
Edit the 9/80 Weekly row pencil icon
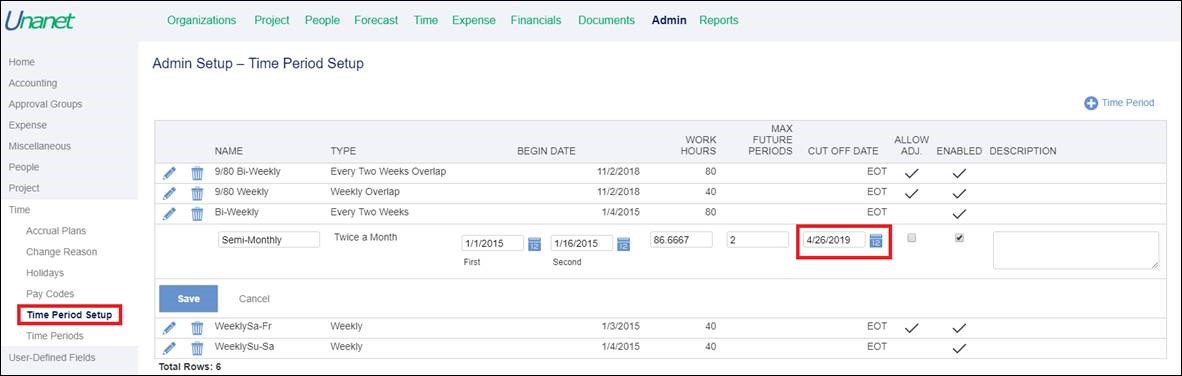[170, 193]
